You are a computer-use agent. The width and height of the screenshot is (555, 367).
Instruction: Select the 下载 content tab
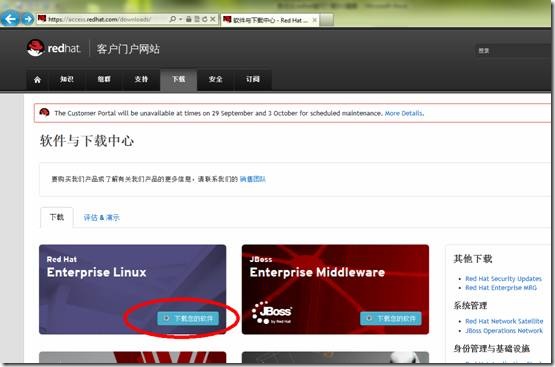point(57,217)
